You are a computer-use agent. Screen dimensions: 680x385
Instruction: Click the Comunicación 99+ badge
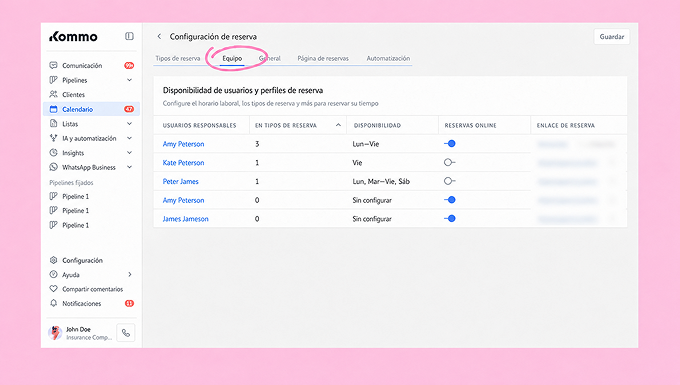pos(129,65)
